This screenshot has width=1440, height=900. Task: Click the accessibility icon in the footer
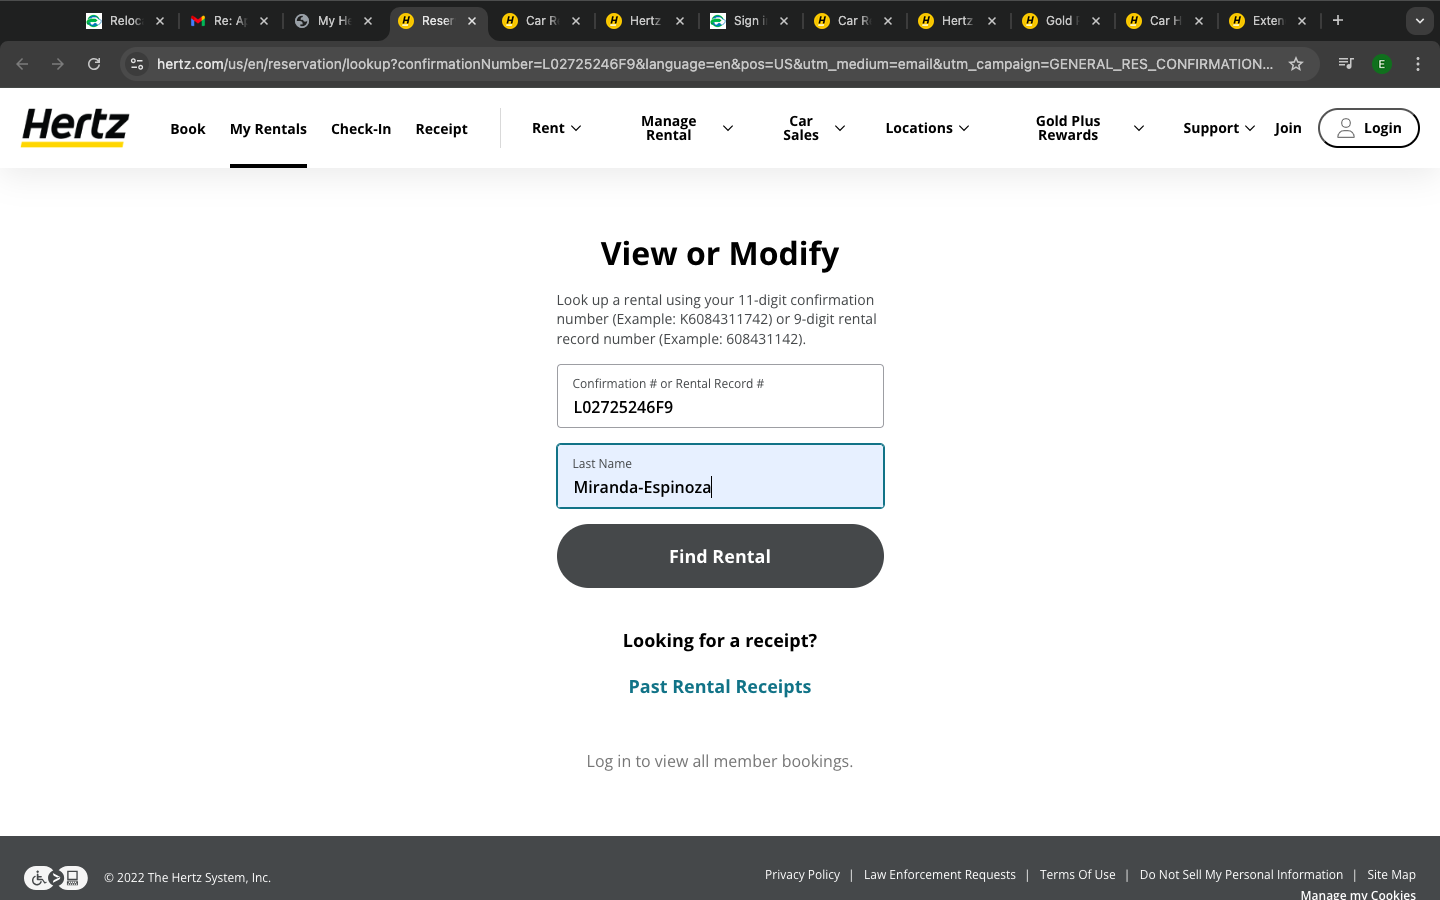pos(56,878)
